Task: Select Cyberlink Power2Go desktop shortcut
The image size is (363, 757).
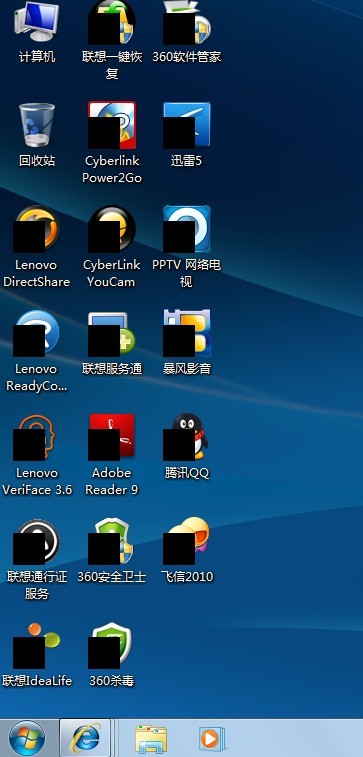Action: coord(112,125)
